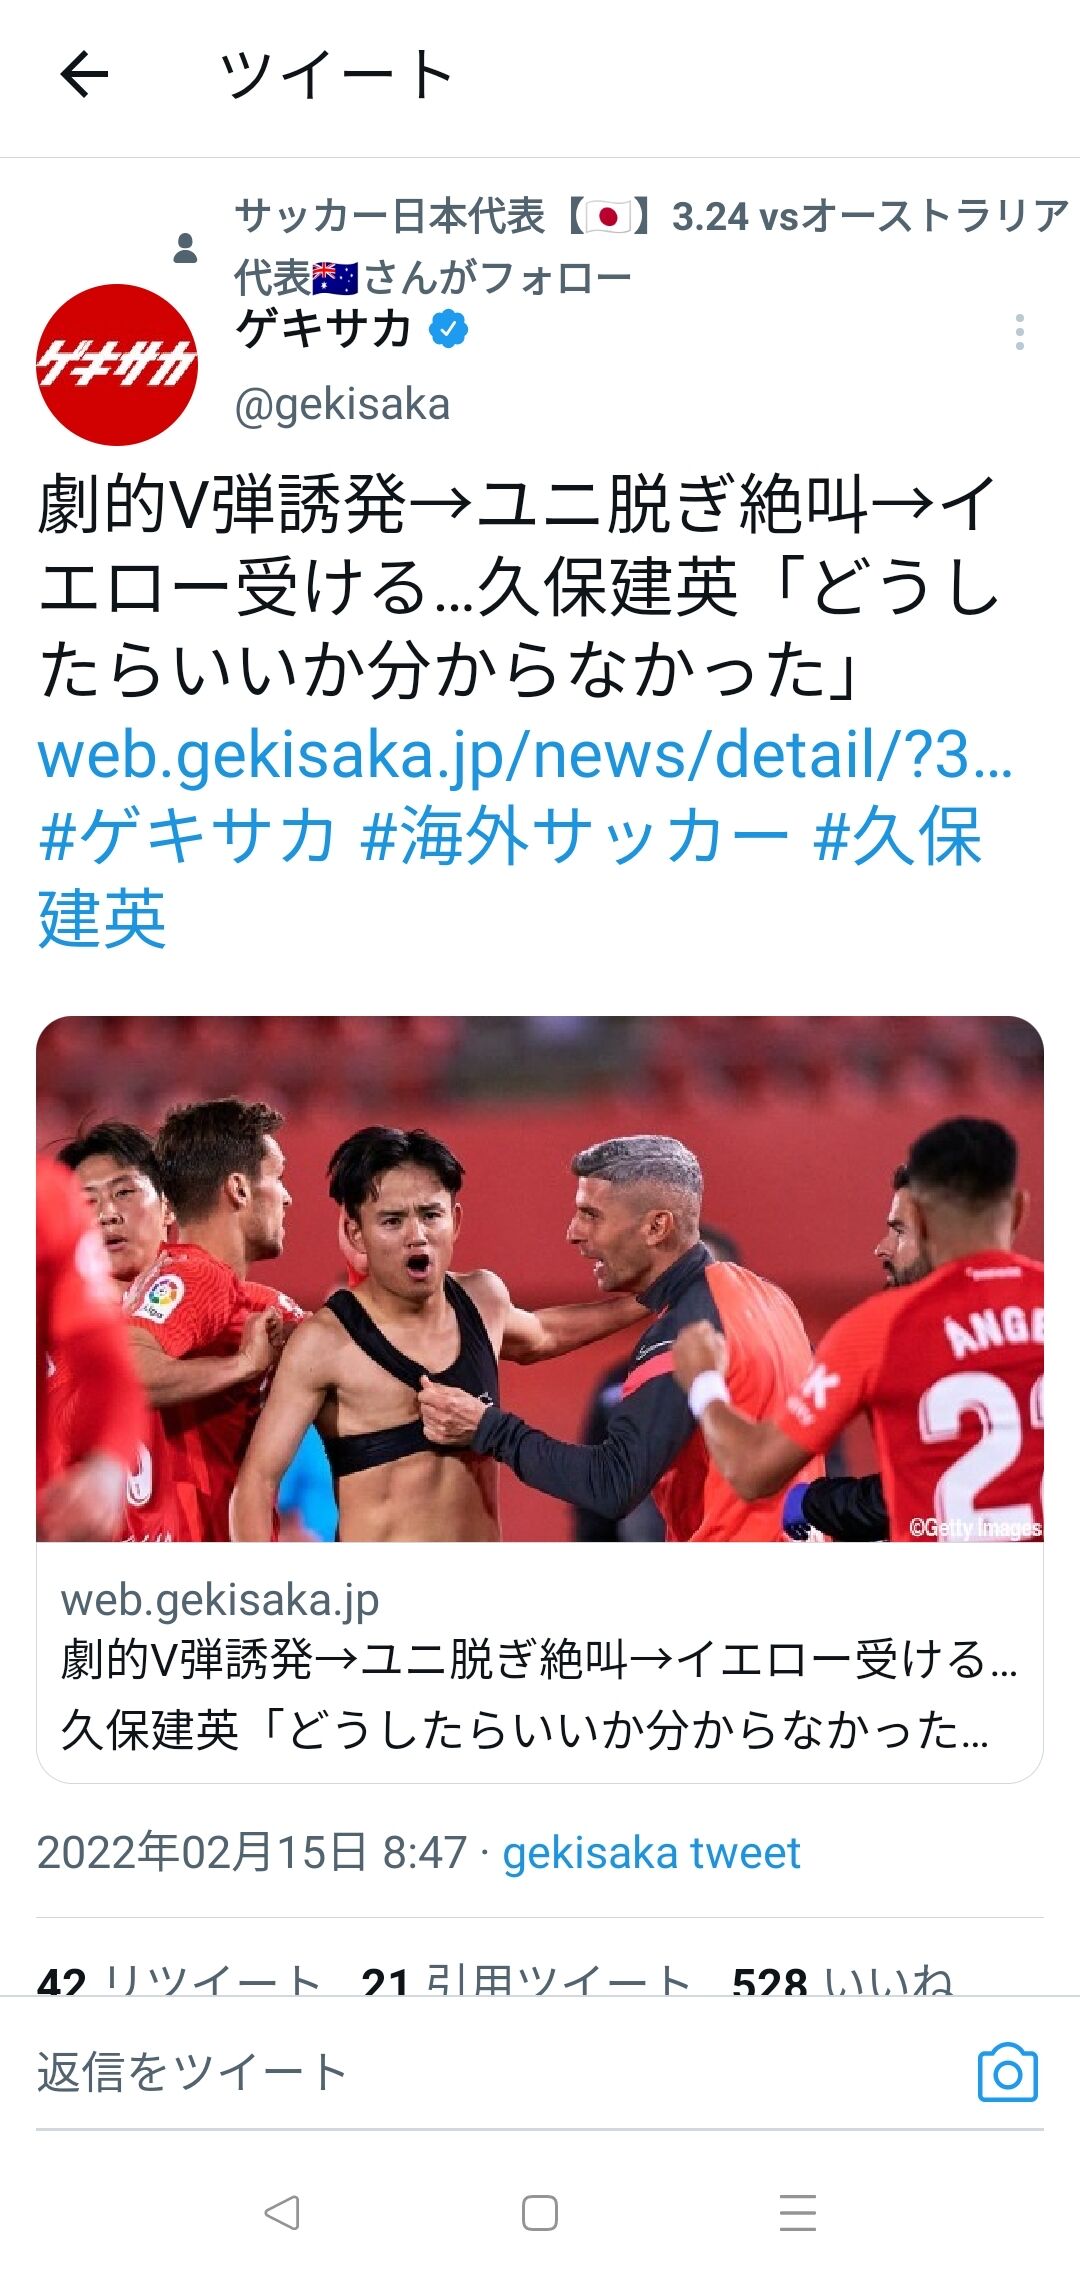This screenshot has height=2279, width=1080.
Task: View the 42 リツイート list
Action: (179, 1978)
